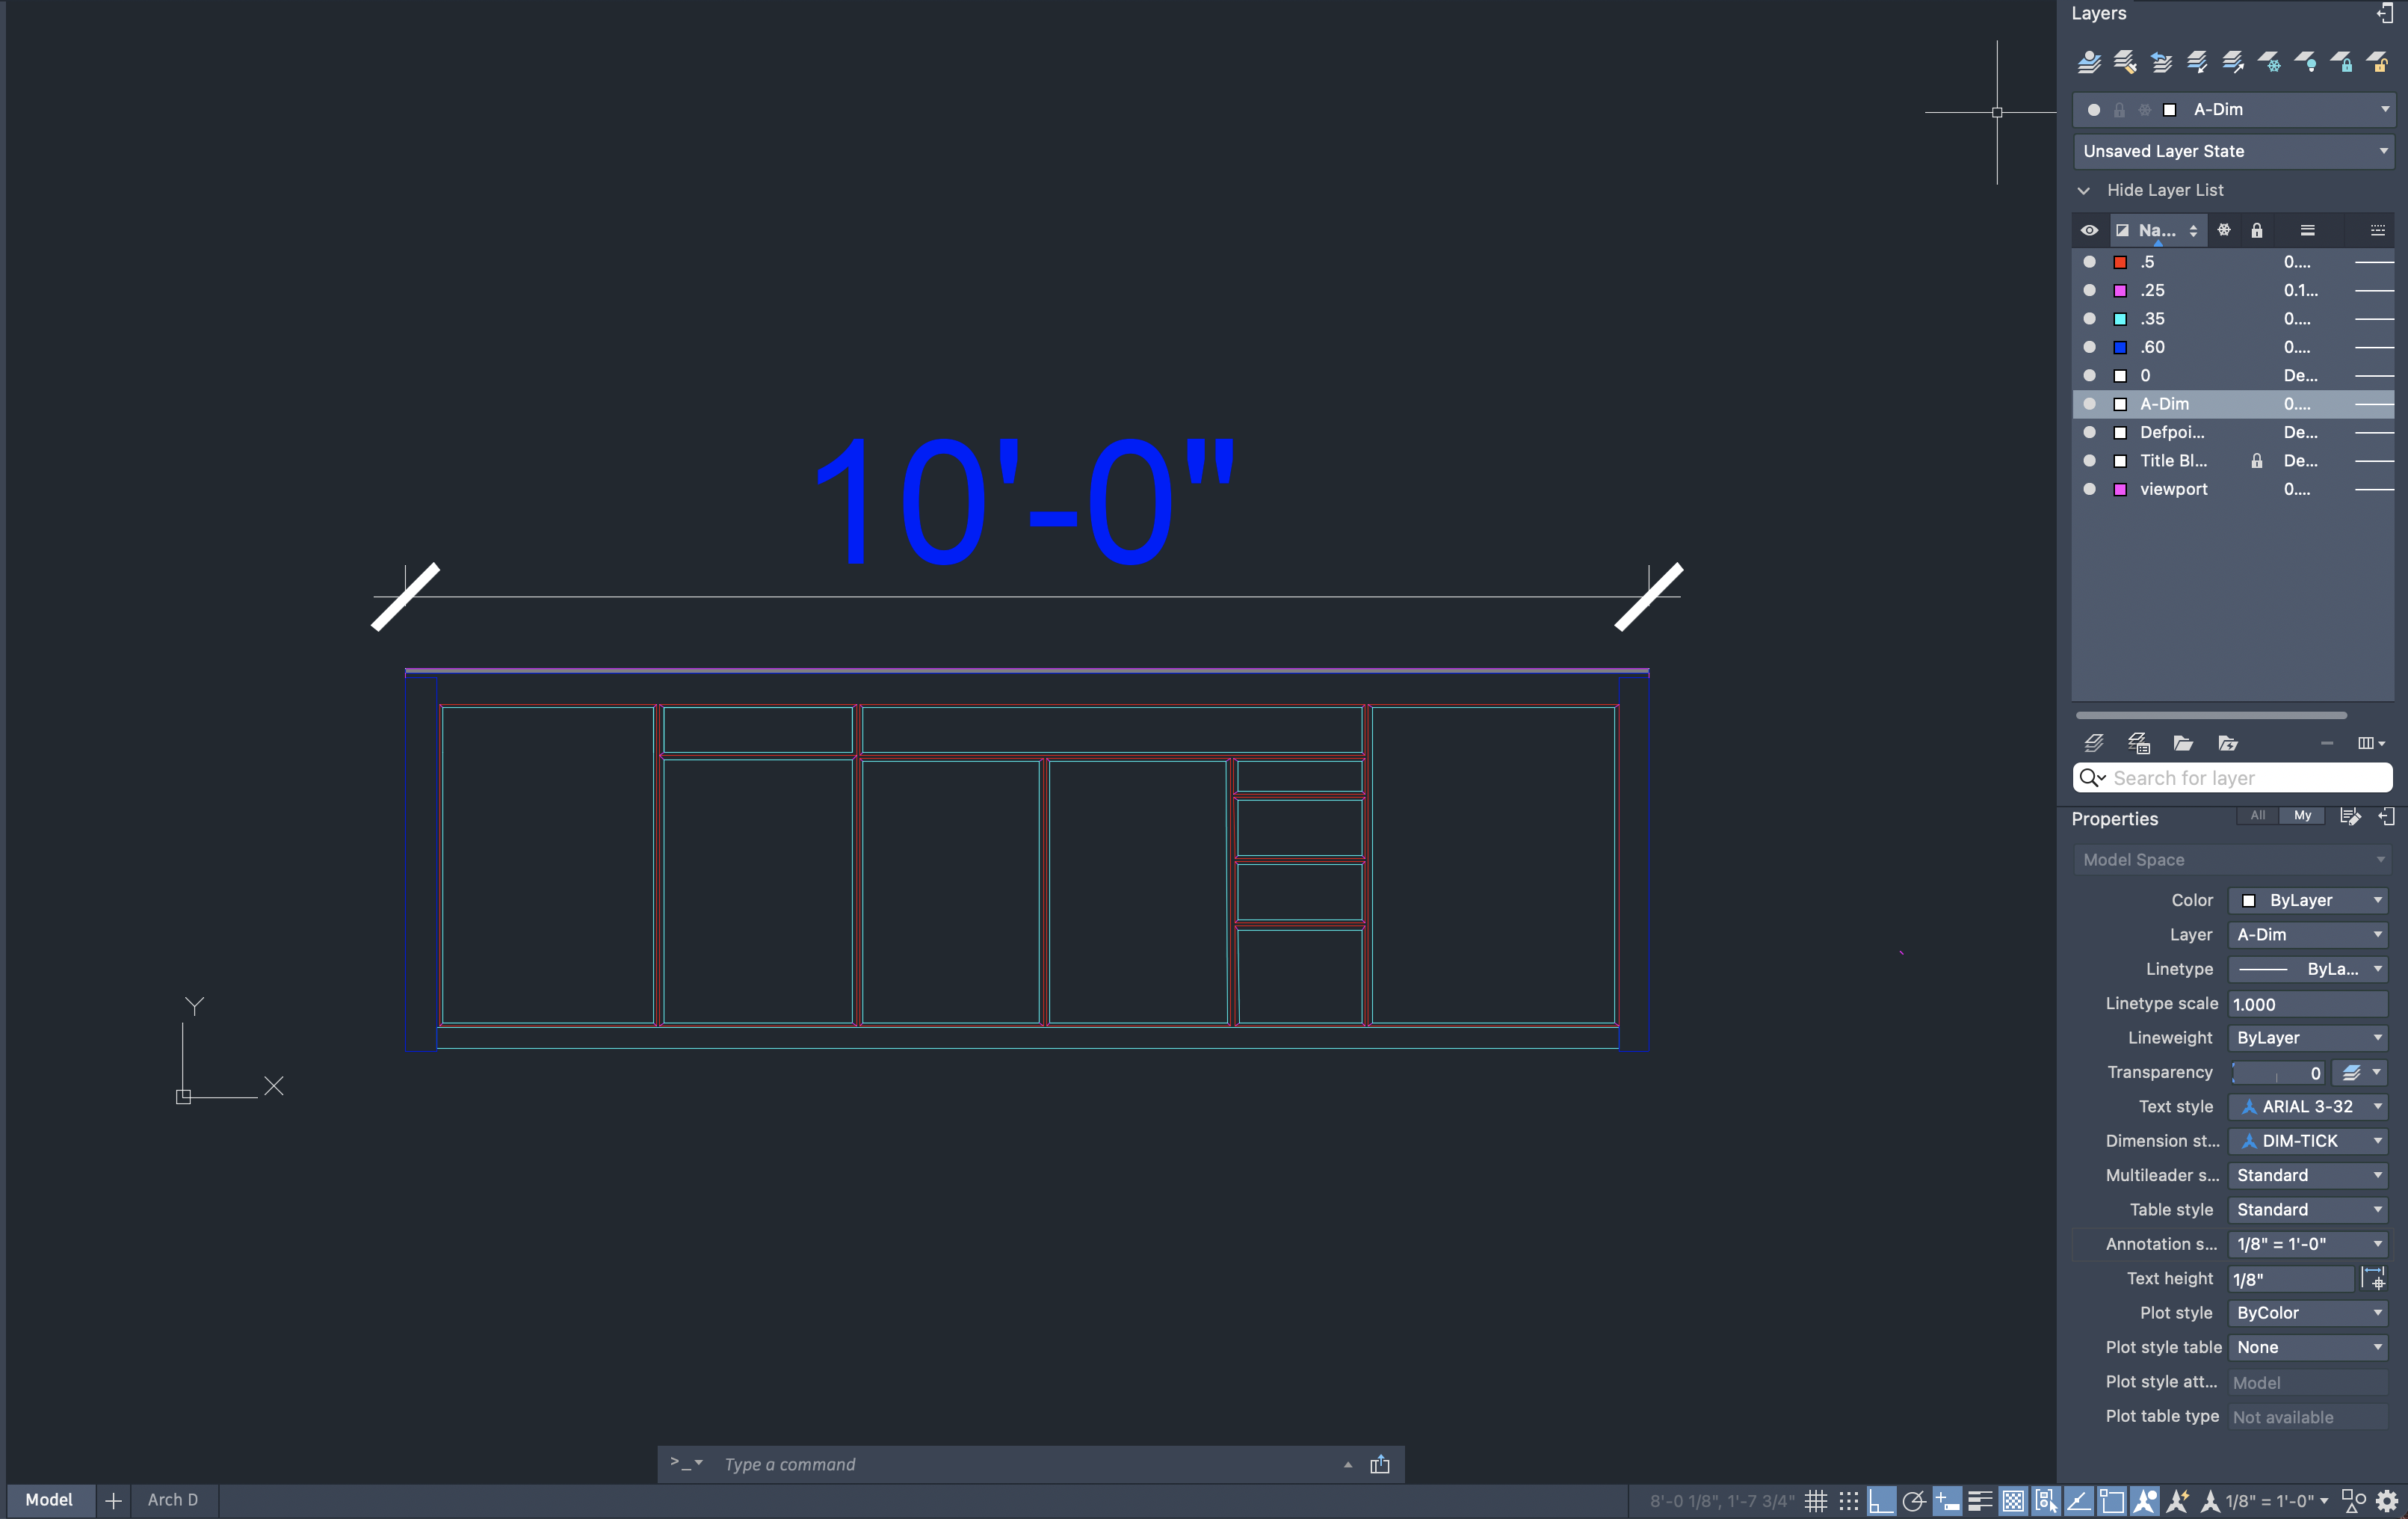Click the Layer Unlock tool icon
This screenshot has width=2408, height=1519.
point(2378,62)
